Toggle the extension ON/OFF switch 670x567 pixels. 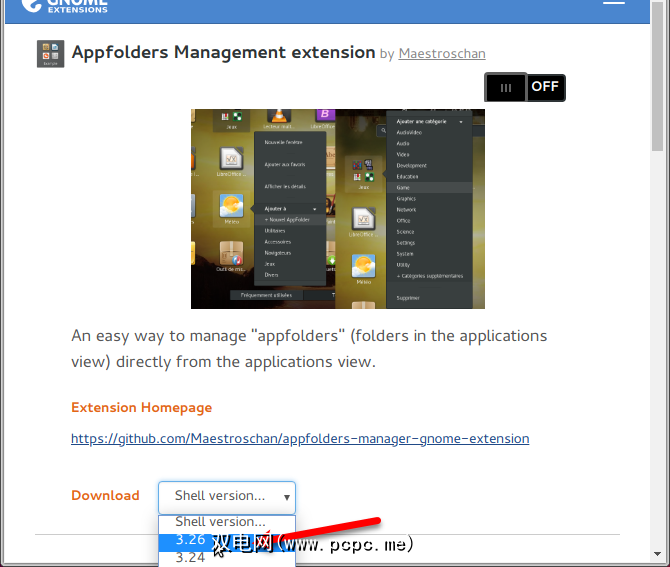525,87
